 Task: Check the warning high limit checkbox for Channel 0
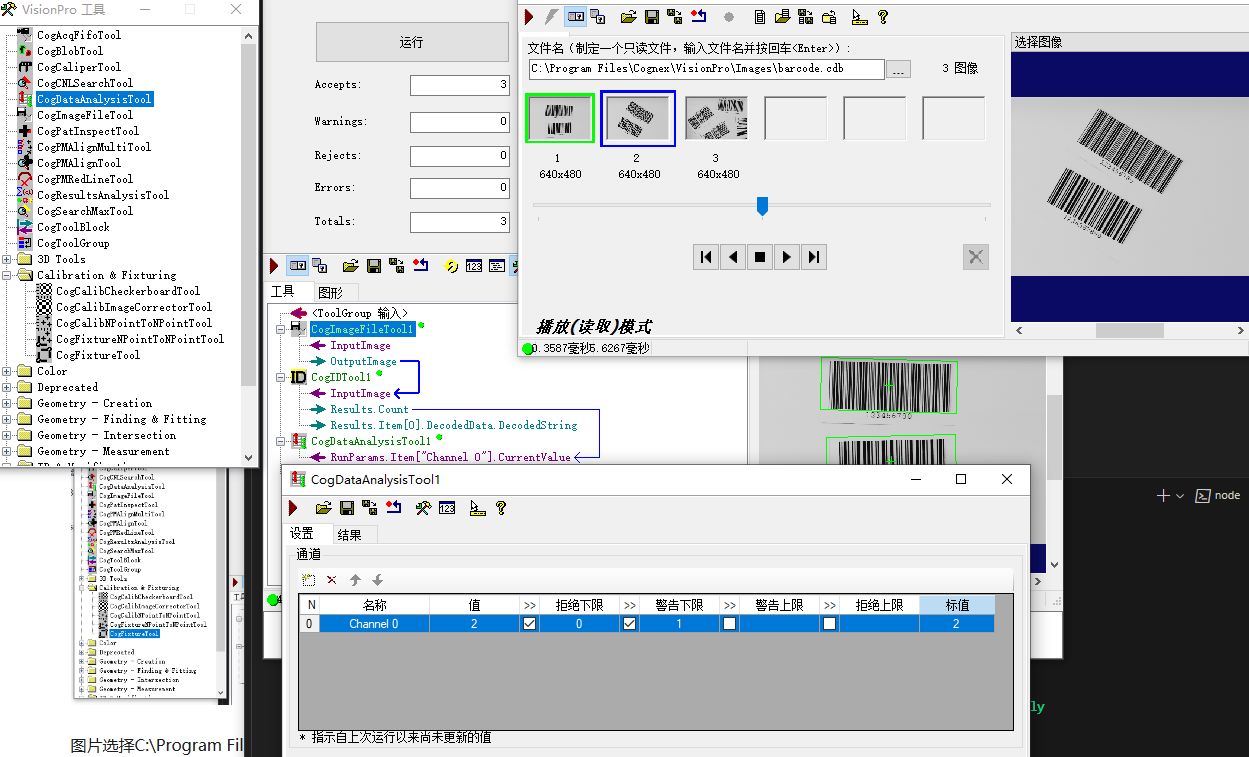tap(729, 624)
